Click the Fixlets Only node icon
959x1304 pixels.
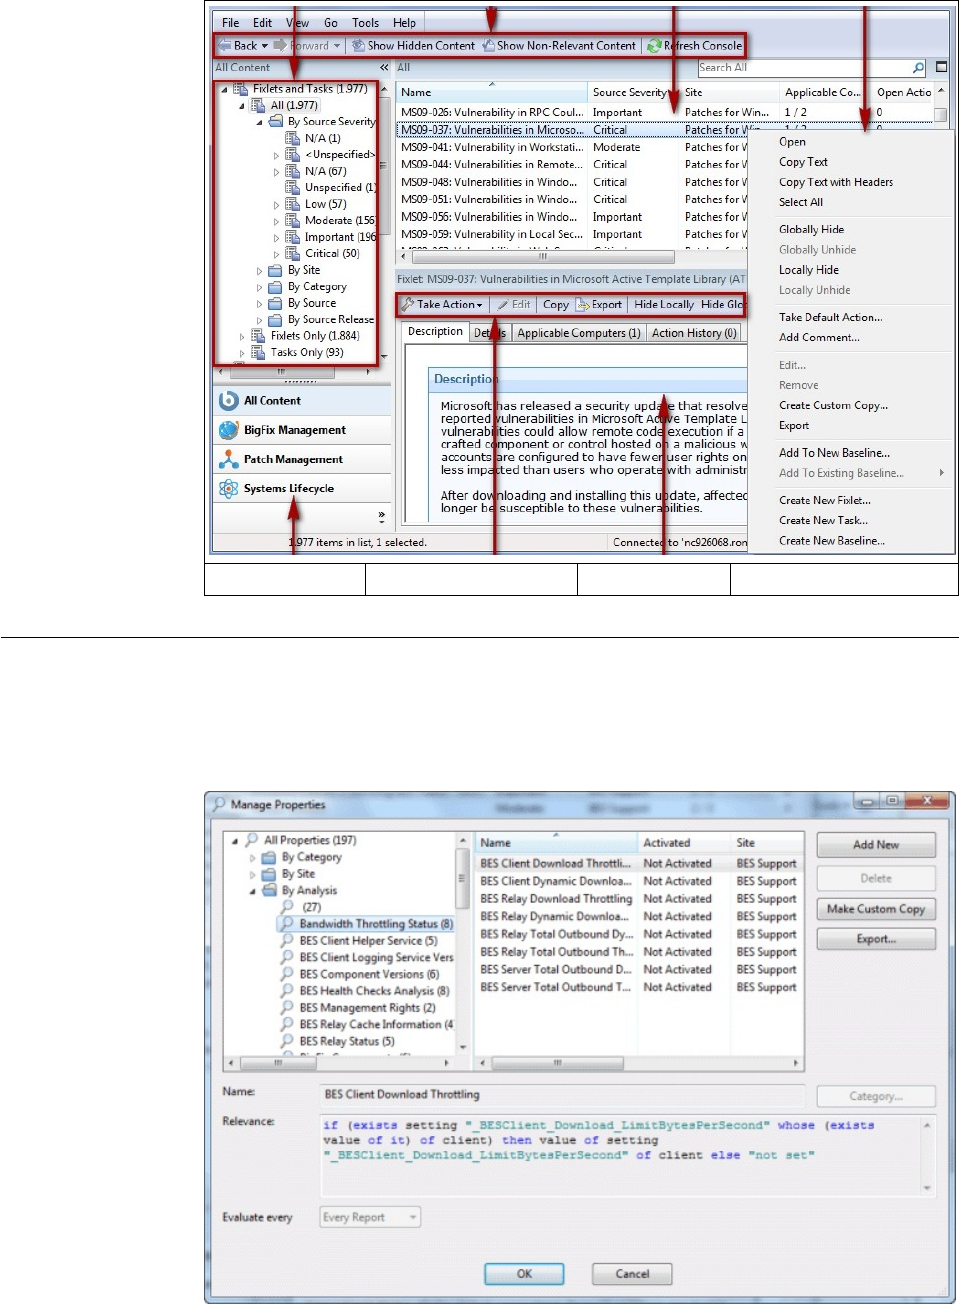(258, 336)
